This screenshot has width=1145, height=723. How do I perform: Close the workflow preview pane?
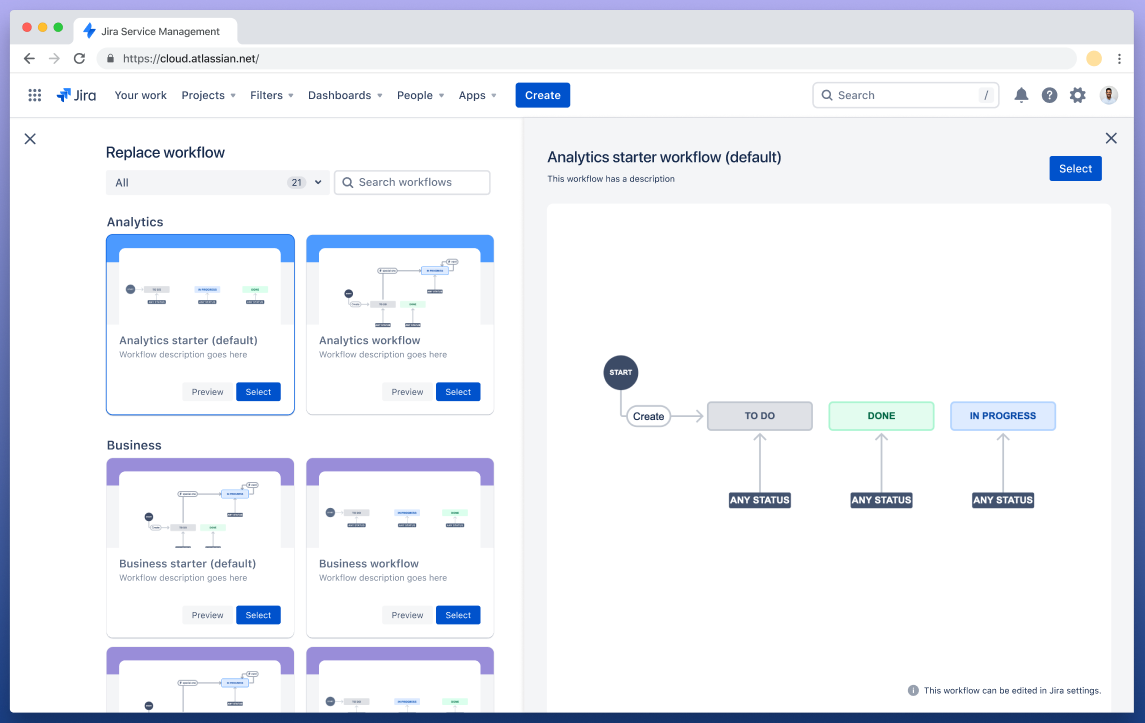point(1111,138)
